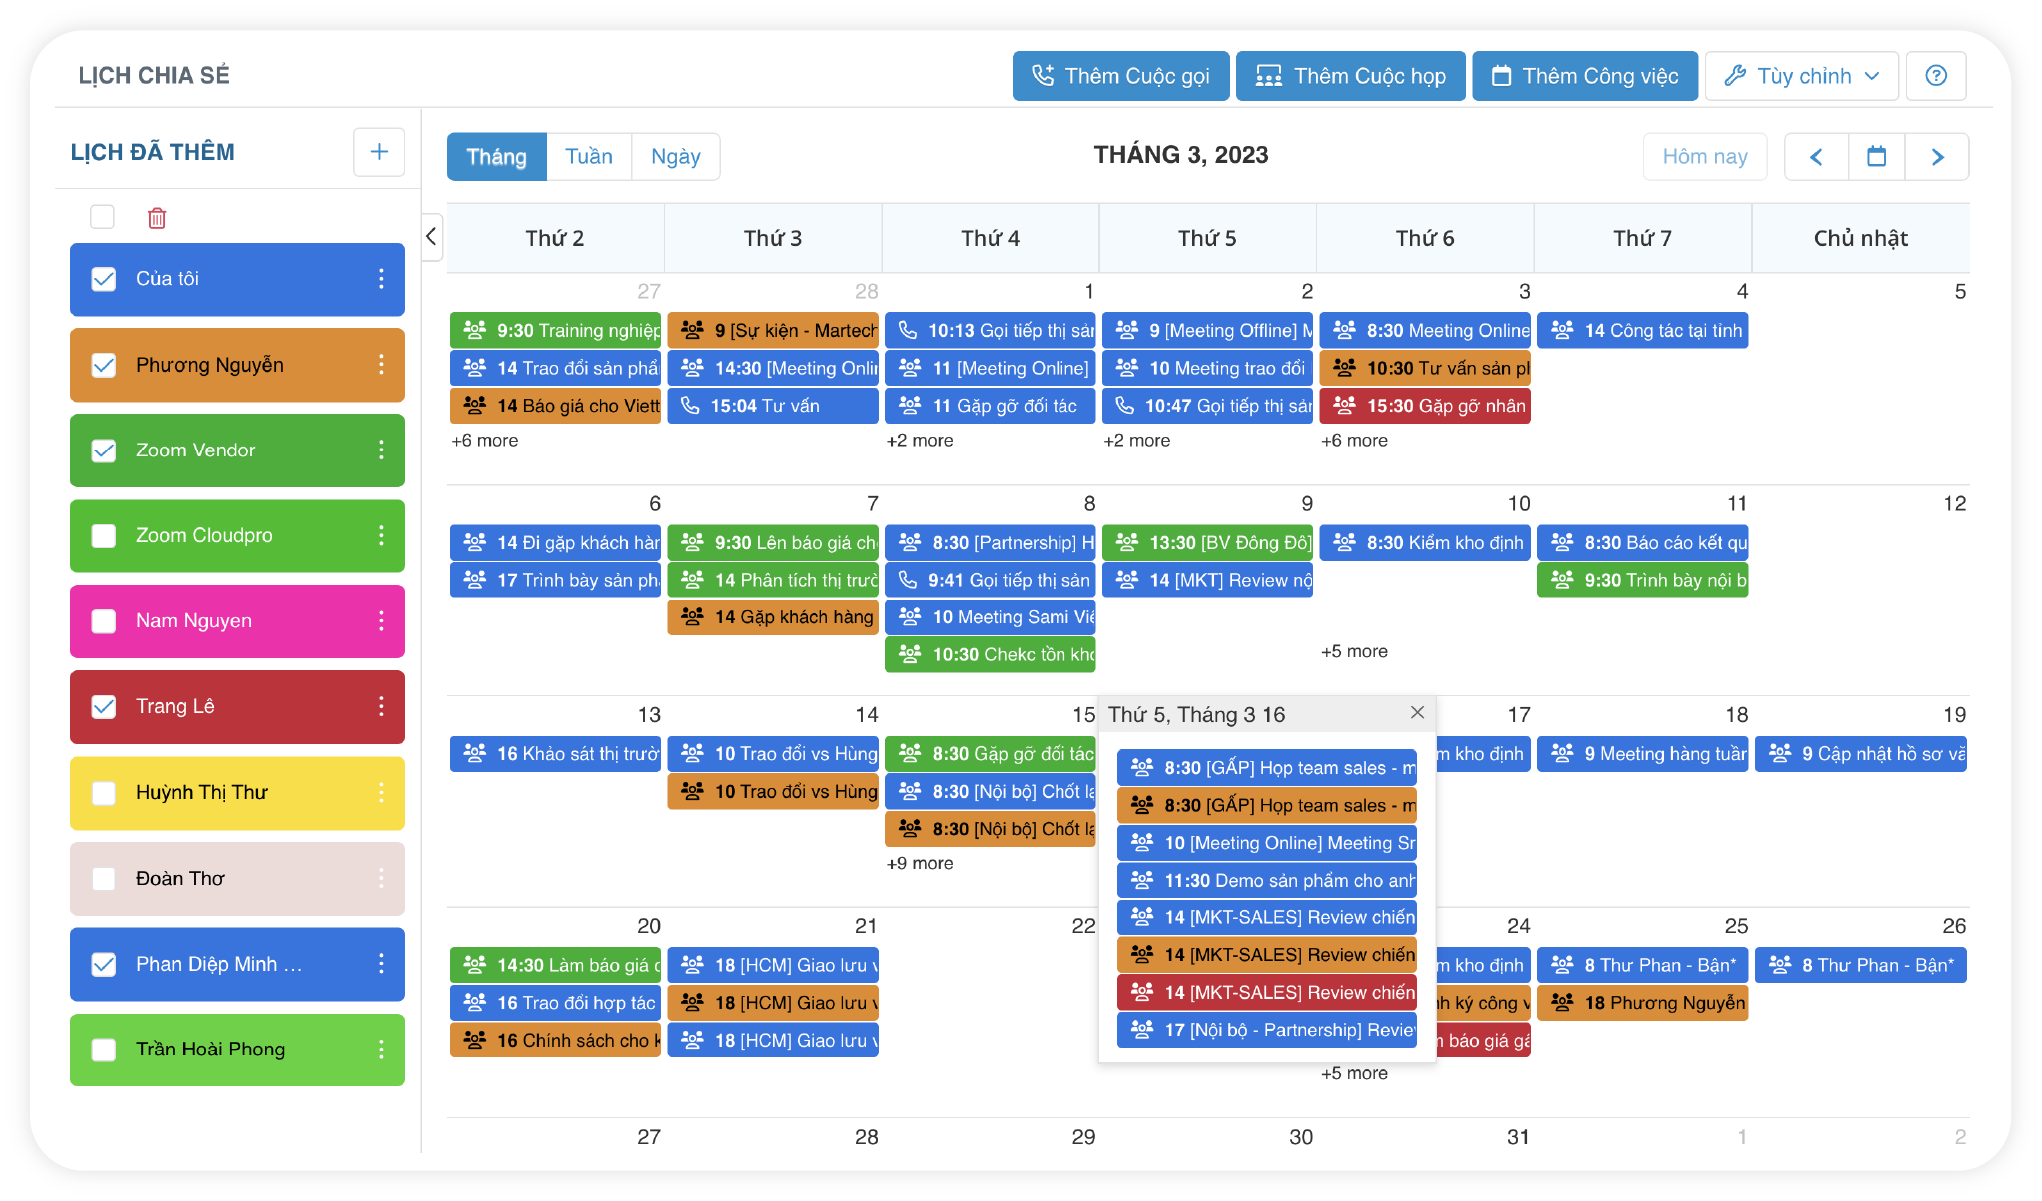Uncheck the Phương Nguyễn calendar checkbox
Viewport: 2042px width, 1201px height.
104,365
